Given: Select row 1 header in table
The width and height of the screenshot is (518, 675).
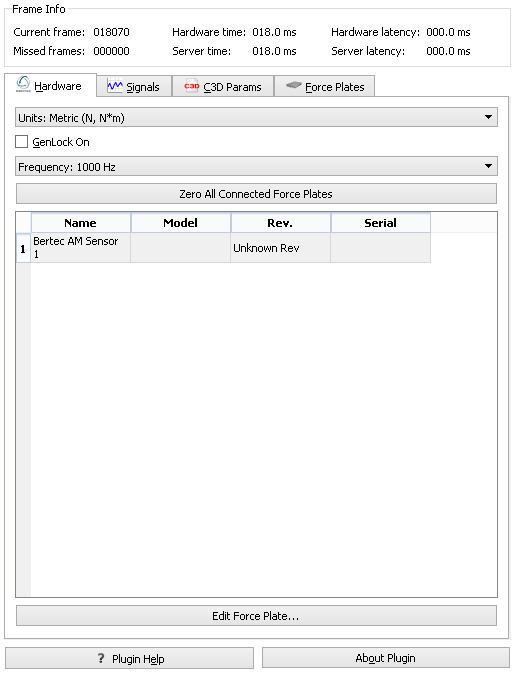Looking at the screenshot, I should tap(23, 248).
